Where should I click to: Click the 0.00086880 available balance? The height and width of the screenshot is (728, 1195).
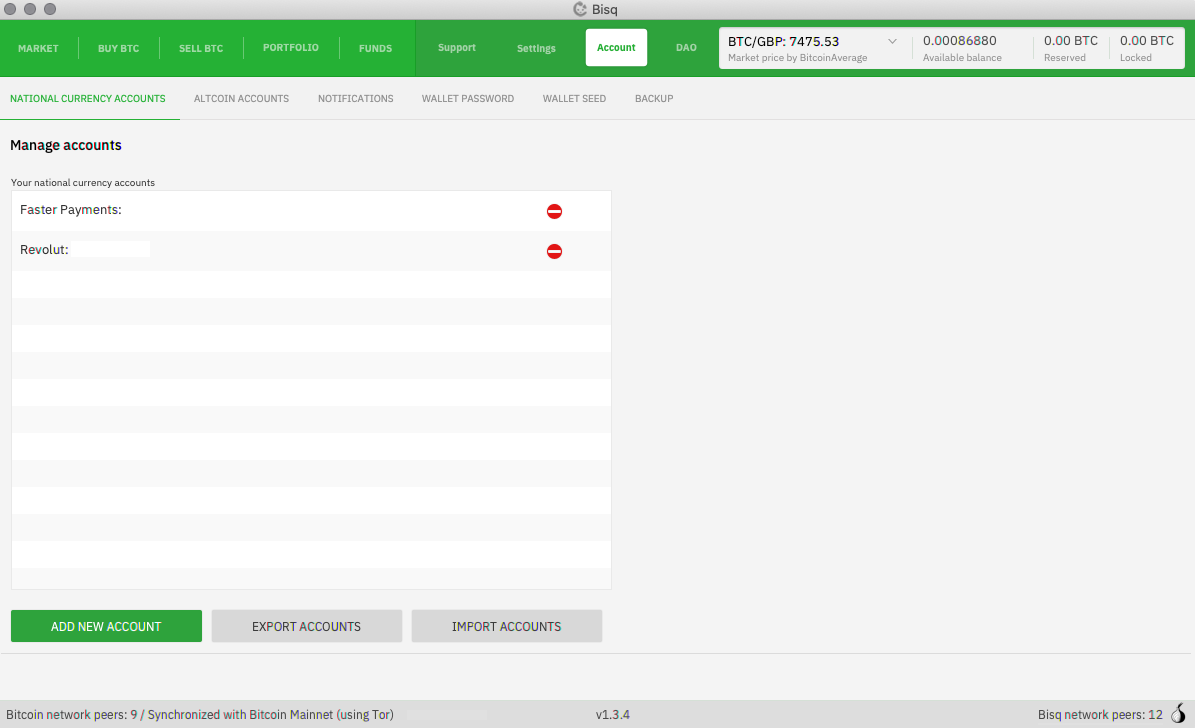coord(960,40)
